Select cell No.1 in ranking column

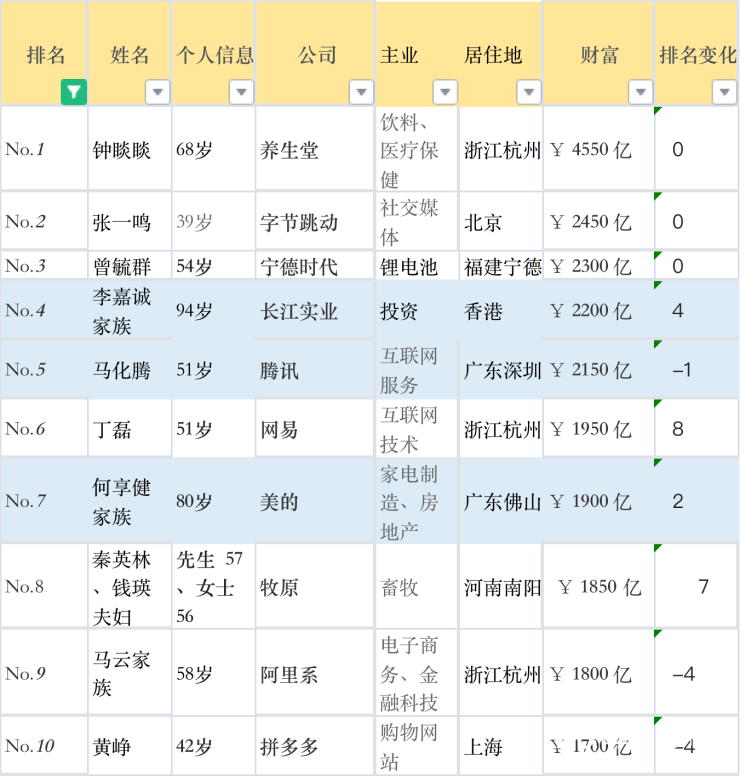click(44, 148)
